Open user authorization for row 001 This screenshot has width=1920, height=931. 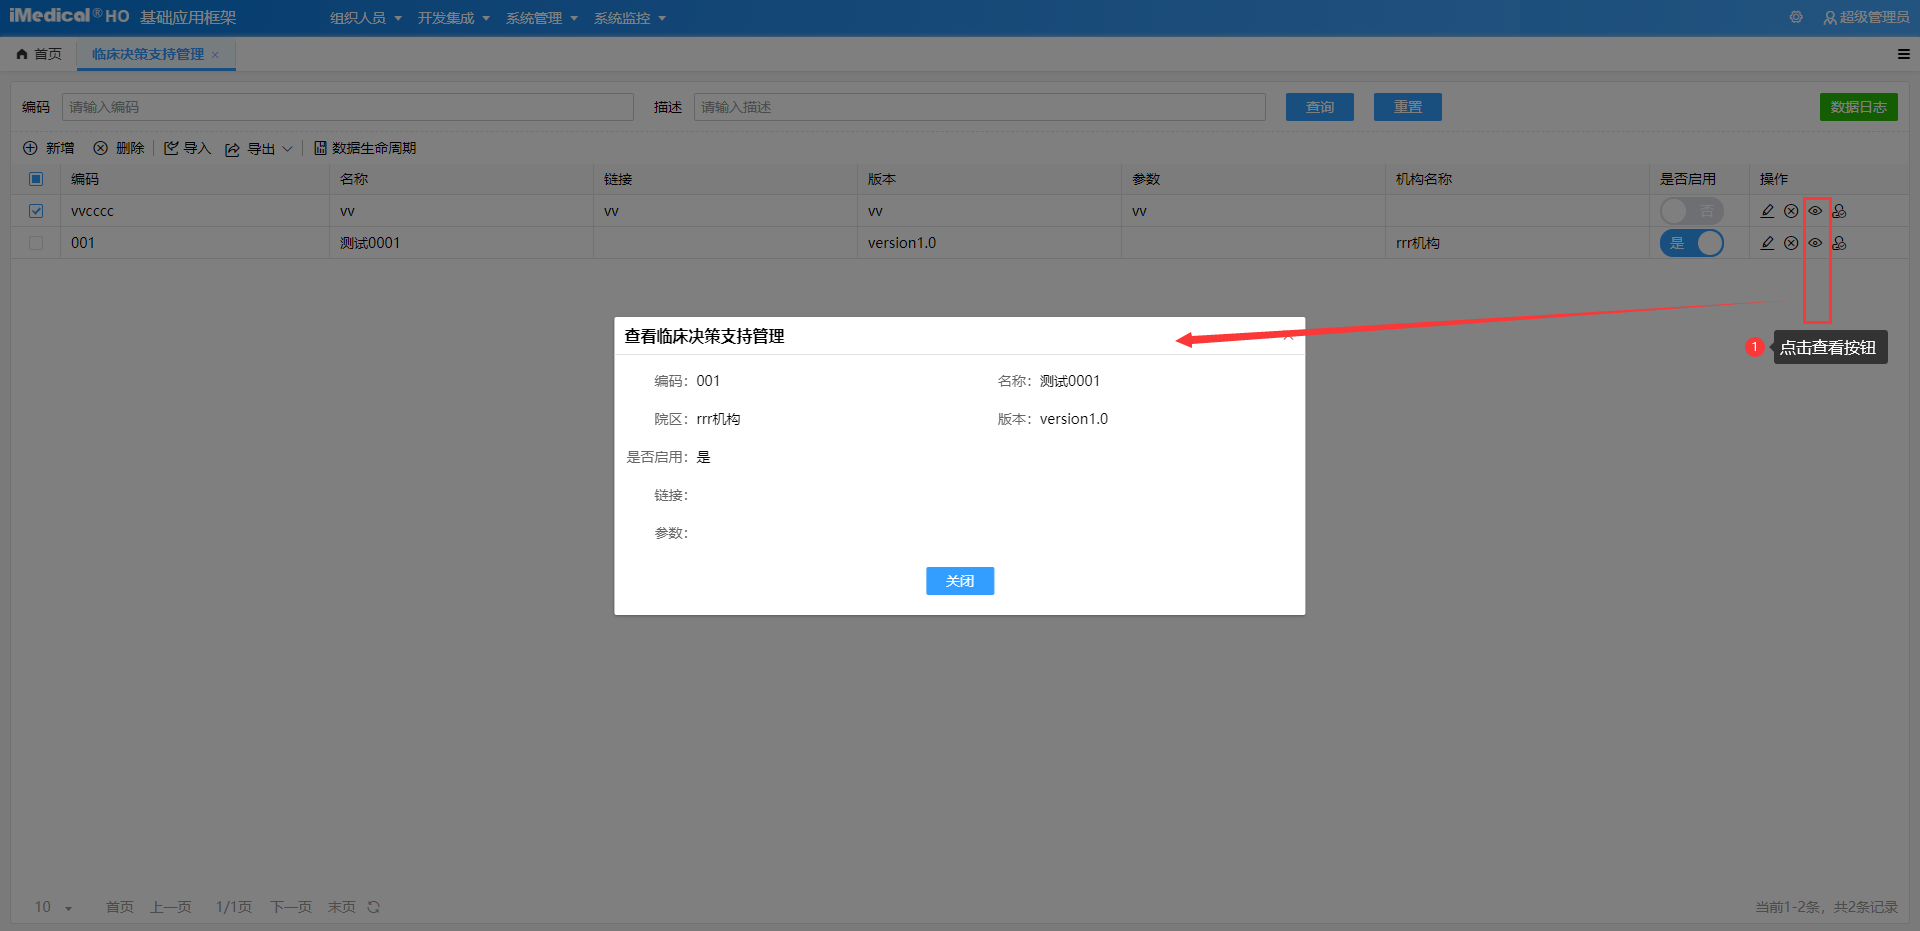(1839, 243)
